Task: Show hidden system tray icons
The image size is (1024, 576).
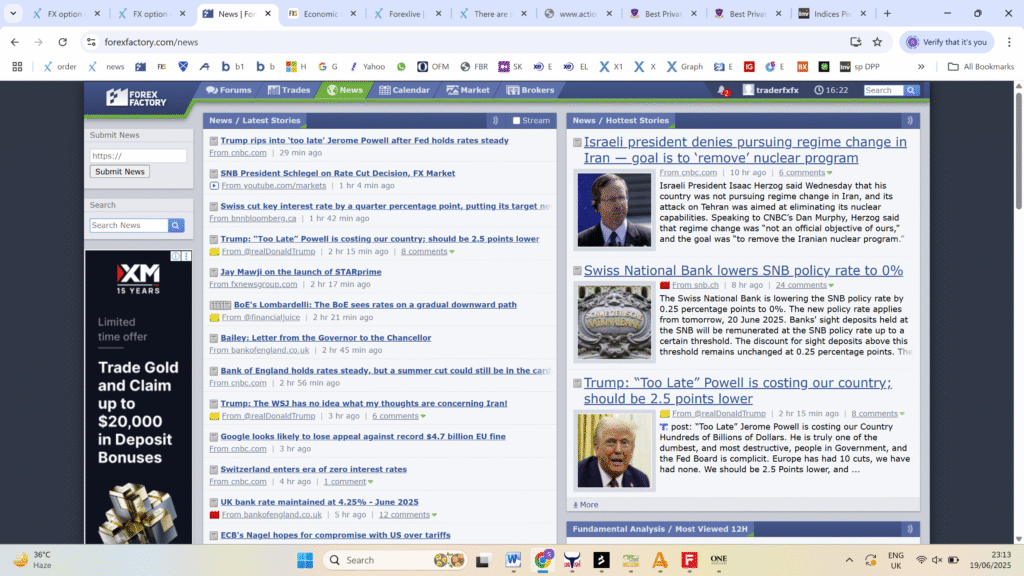Action: (x=849, y=560)
